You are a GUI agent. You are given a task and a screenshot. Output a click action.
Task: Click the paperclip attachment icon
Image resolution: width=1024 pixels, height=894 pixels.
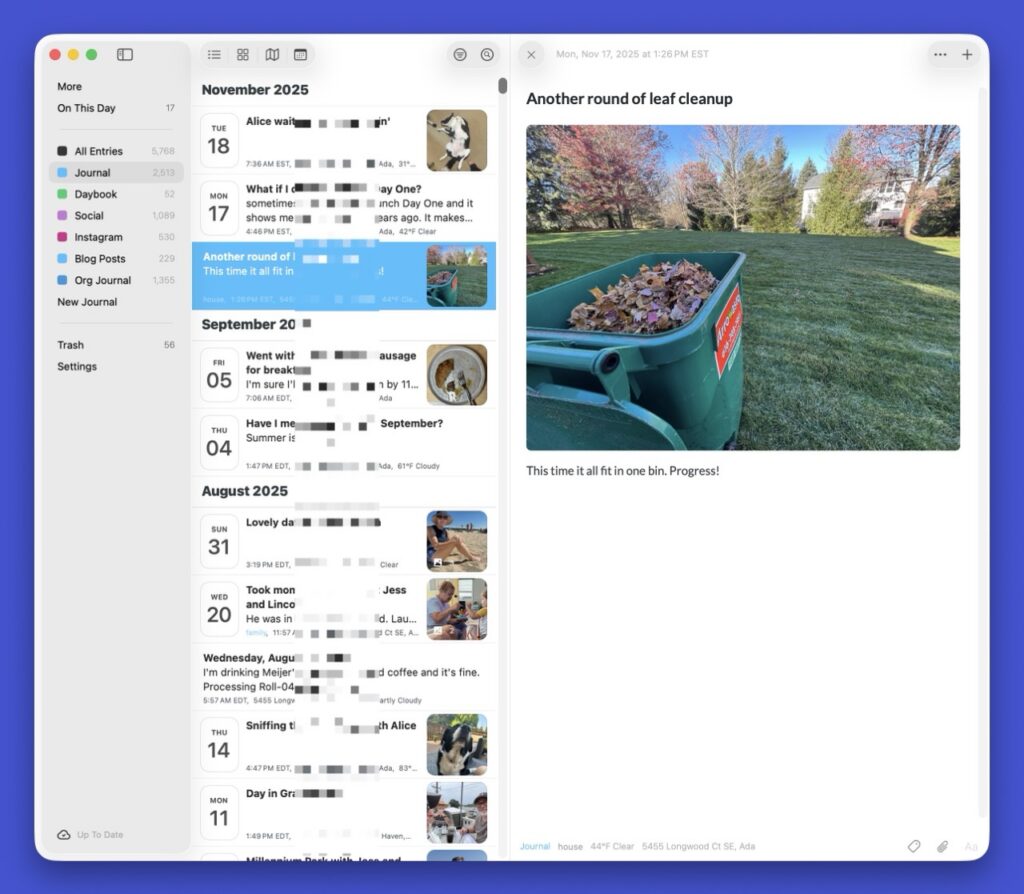coord(942,846)
